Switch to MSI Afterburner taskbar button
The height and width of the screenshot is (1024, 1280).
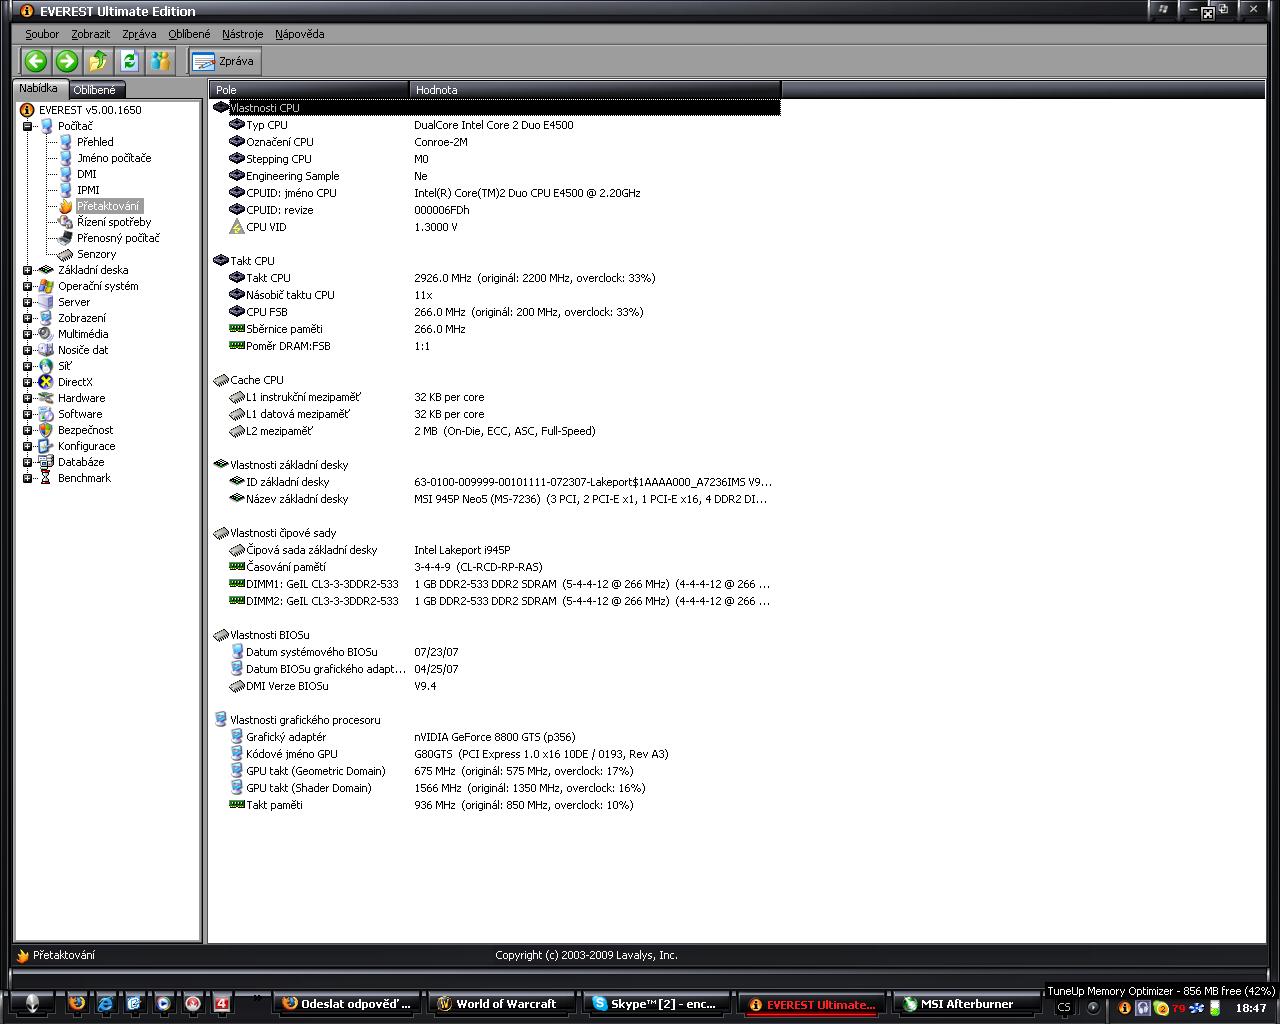pyautogui.click(x=965, y=1004)
